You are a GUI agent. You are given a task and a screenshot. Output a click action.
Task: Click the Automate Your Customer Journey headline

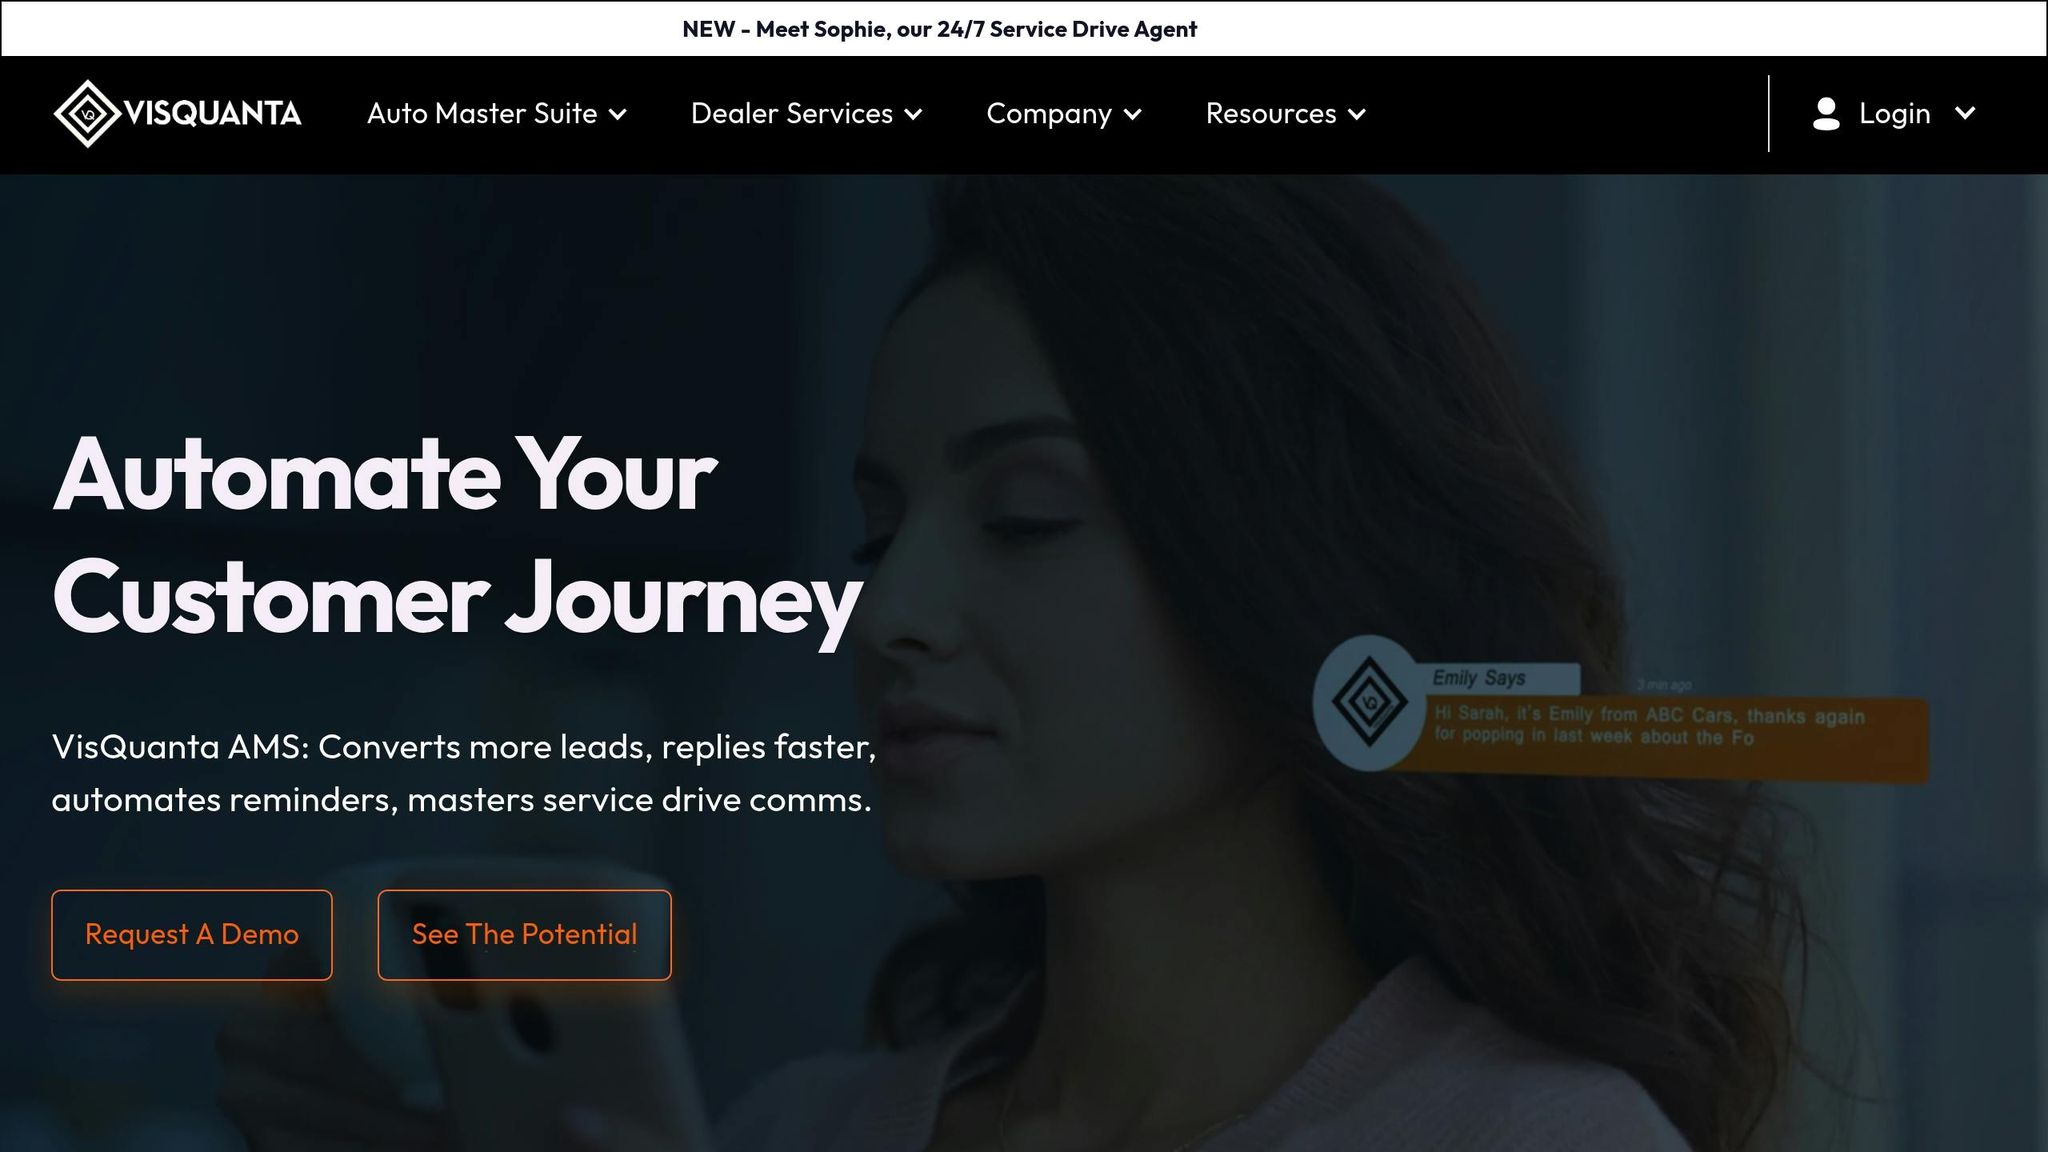click(457, 536)
